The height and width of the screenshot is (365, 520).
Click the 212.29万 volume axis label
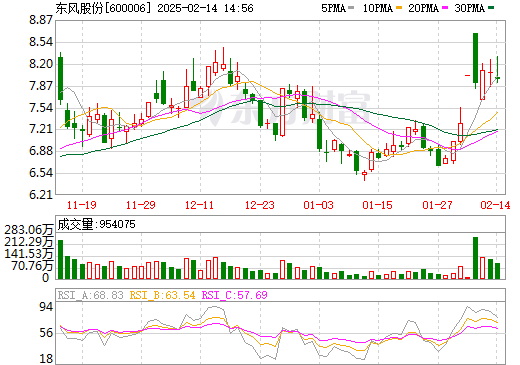[x=29, y=242]
